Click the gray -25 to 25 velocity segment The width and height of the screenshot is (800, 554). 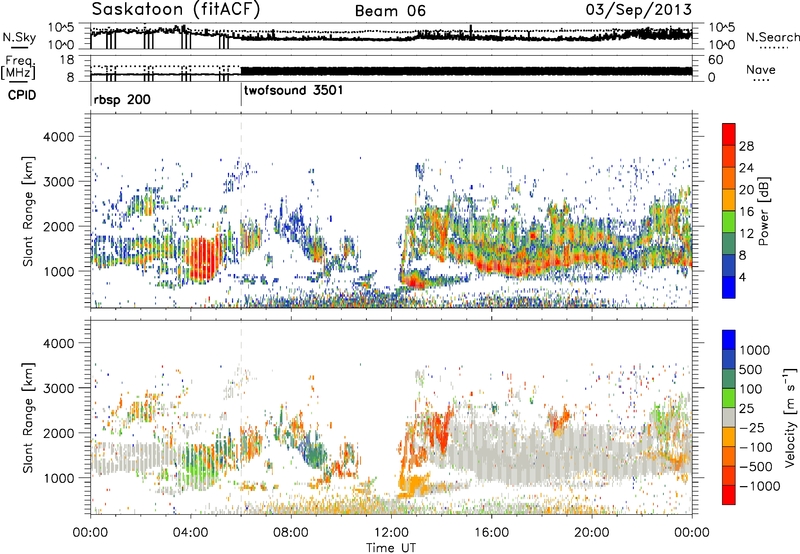click(729, 417)
